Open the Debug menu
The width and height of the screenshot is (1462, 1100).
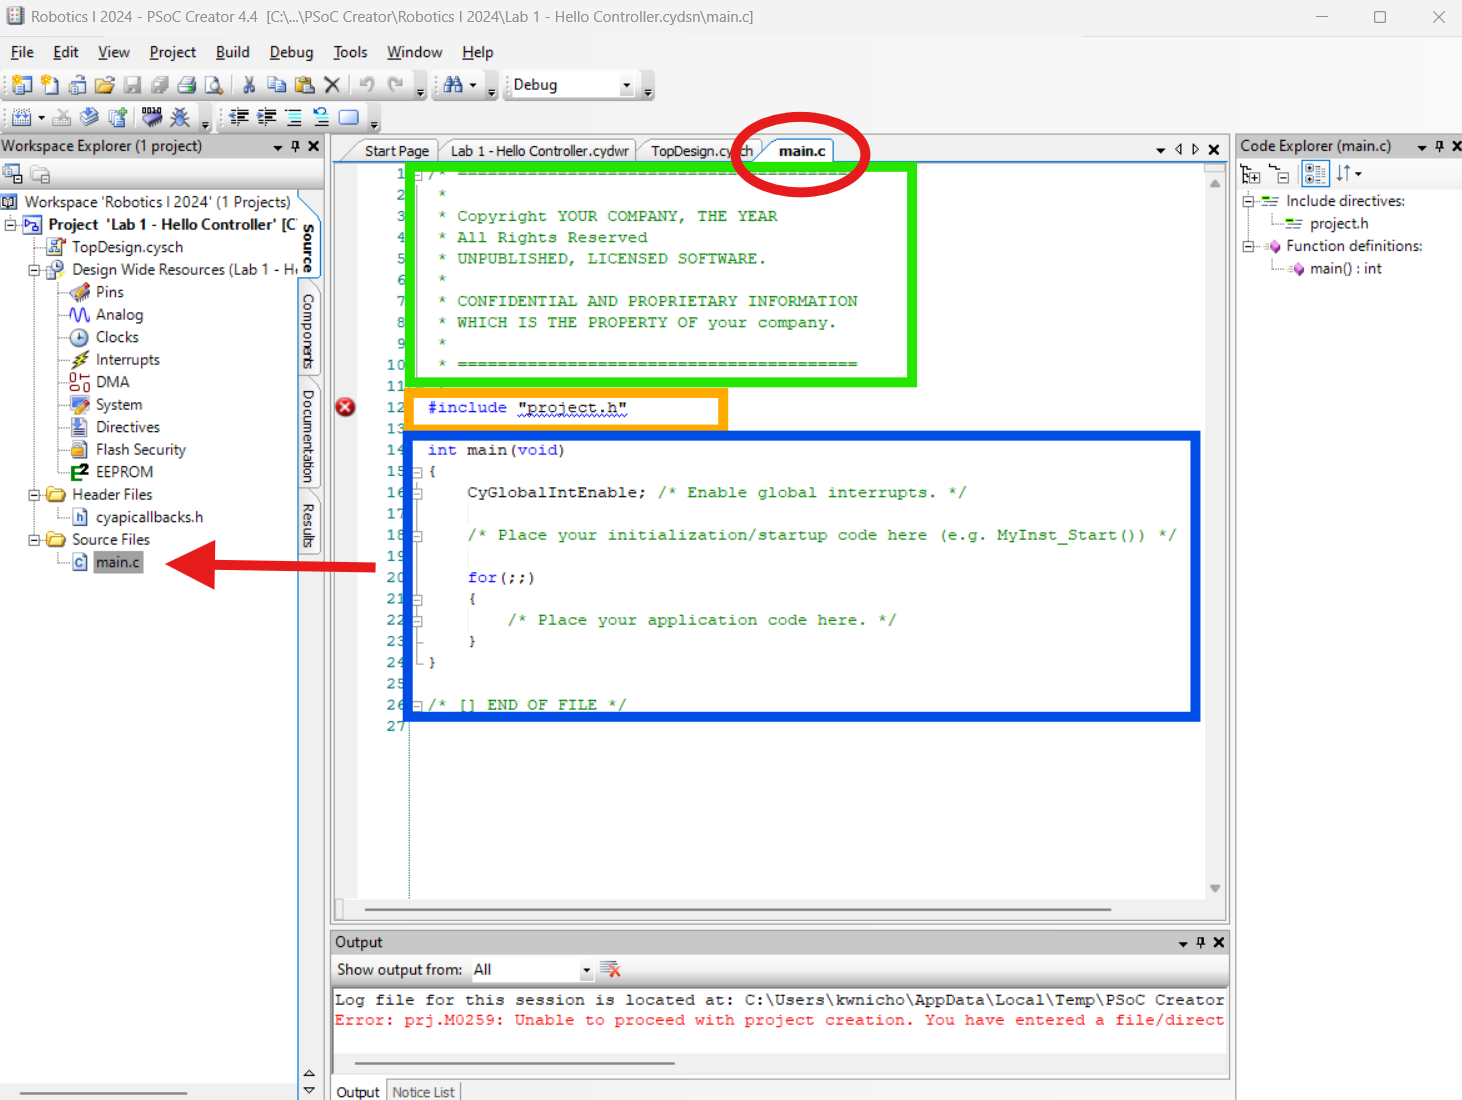pyautogui.click(x=291, y=52)
